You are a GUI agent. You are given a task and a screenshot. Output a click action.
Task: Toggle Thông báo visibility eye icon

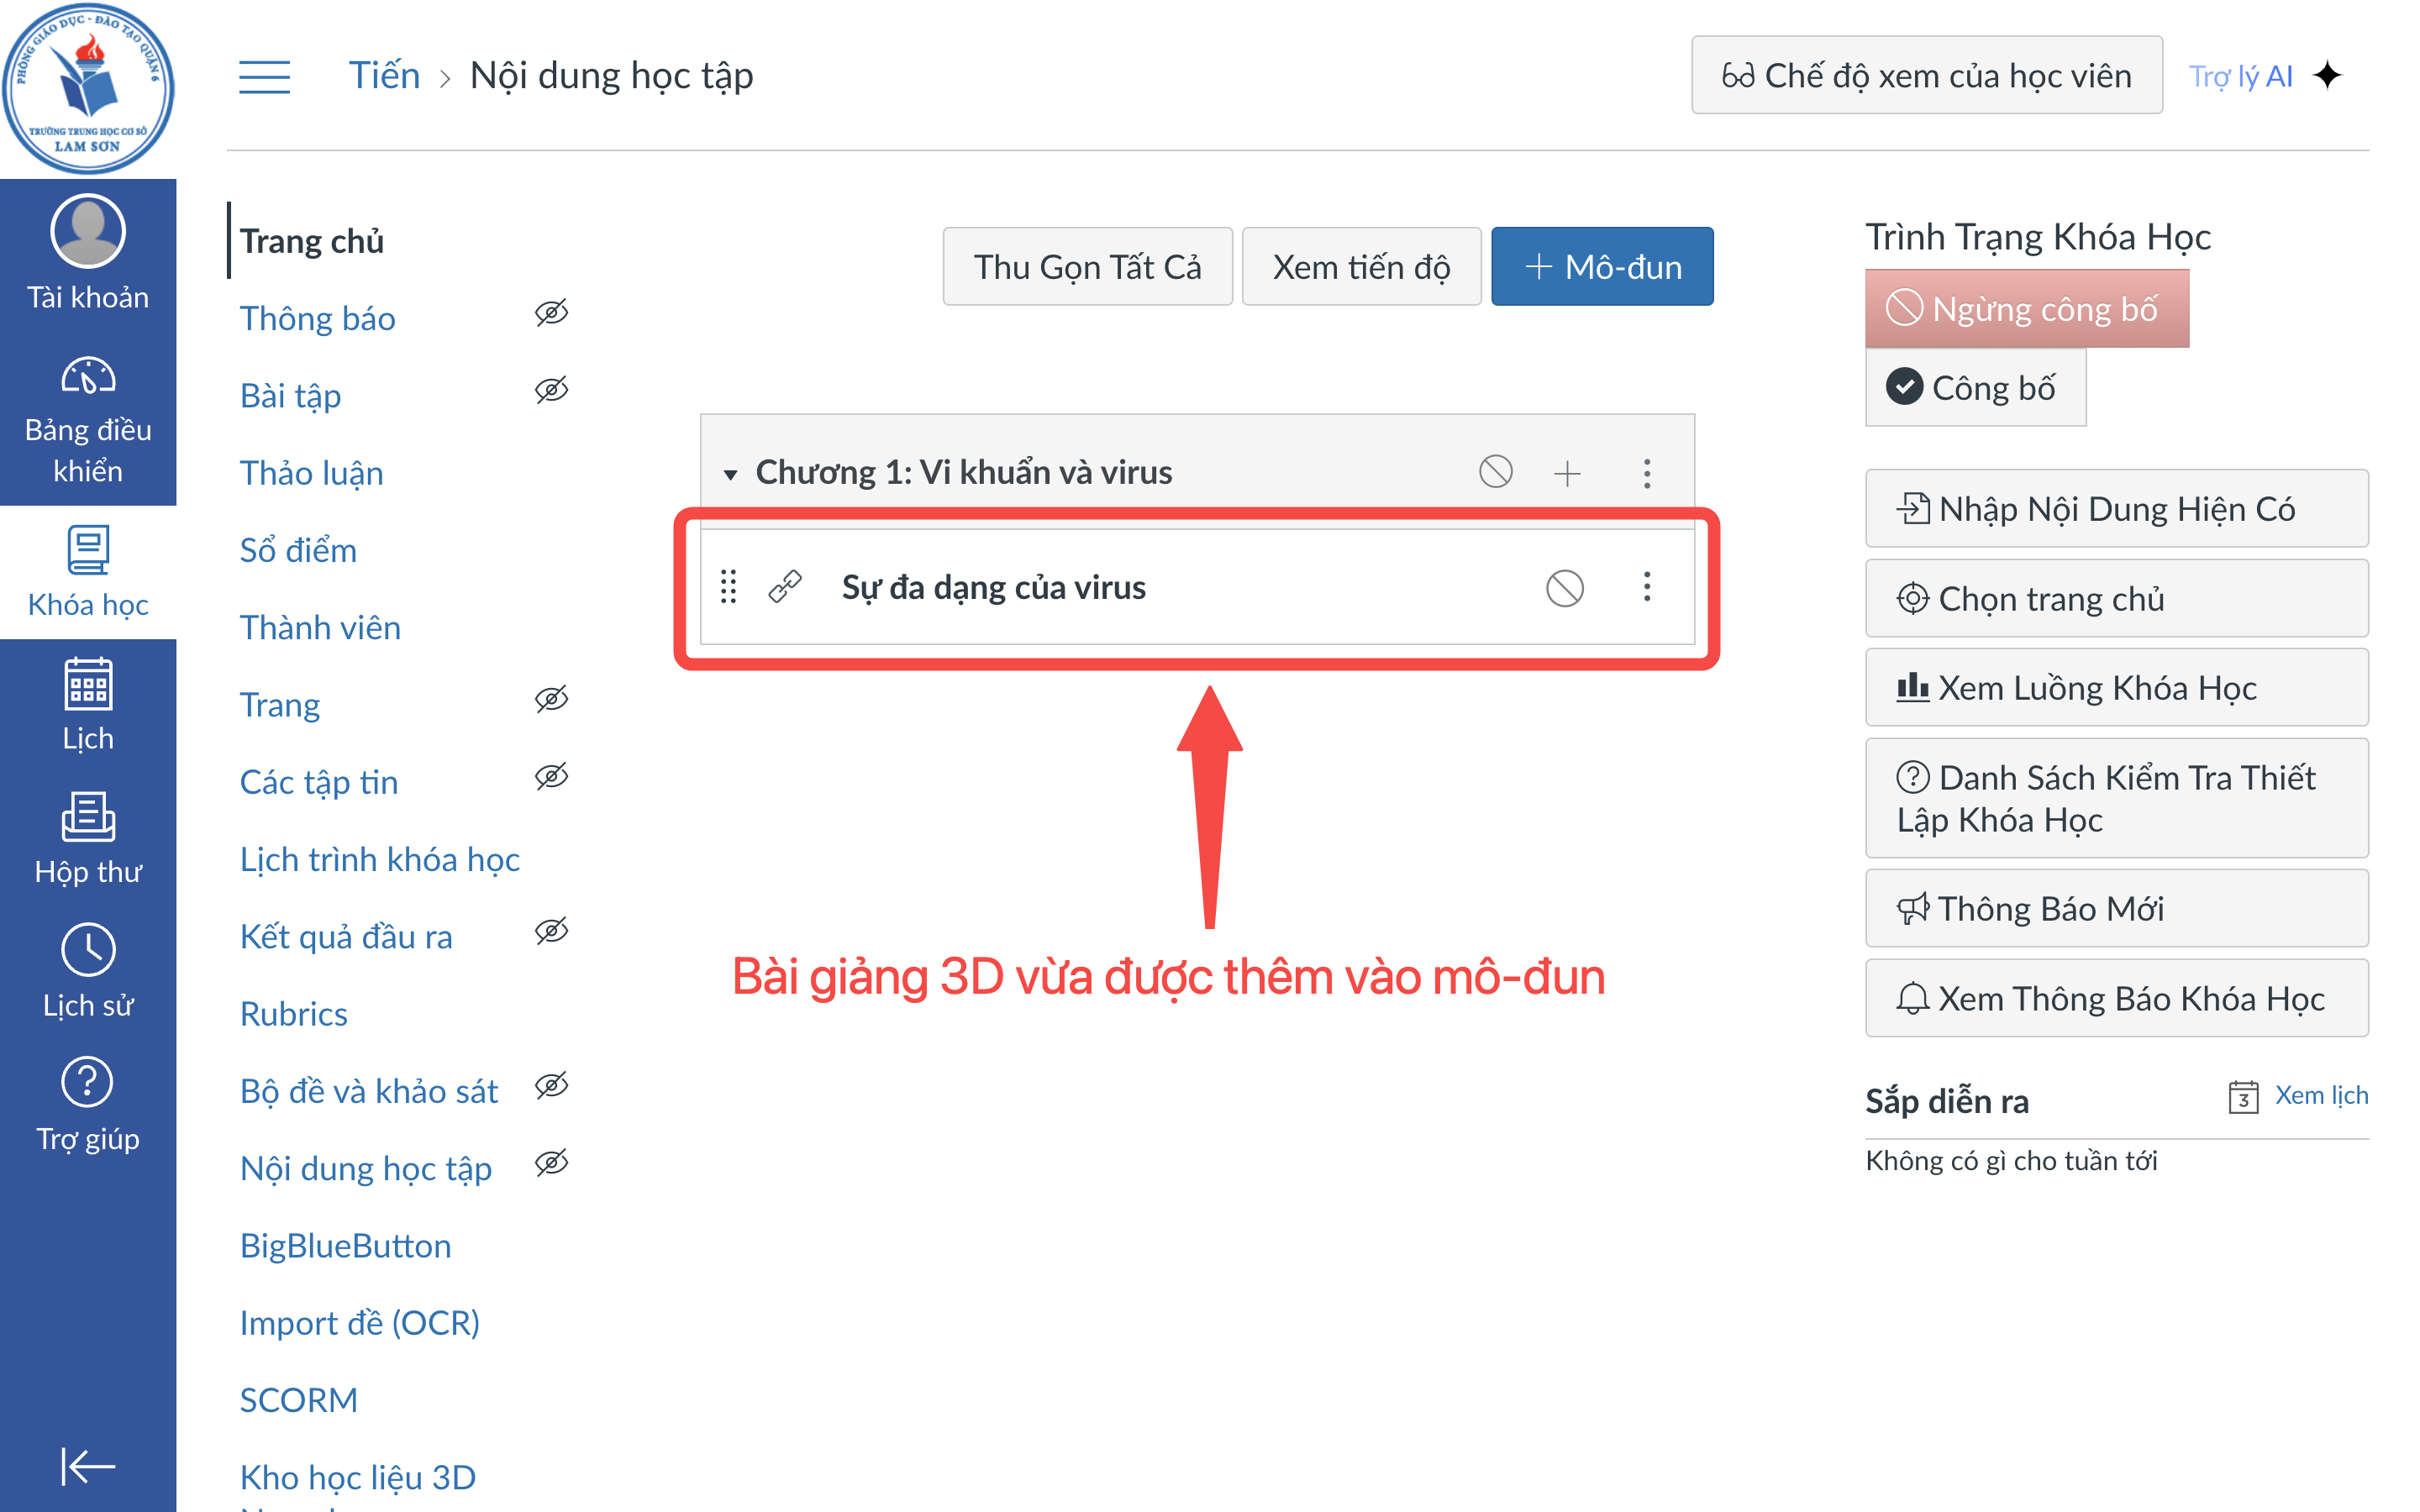pyautogui.click(x=551, y=313)
